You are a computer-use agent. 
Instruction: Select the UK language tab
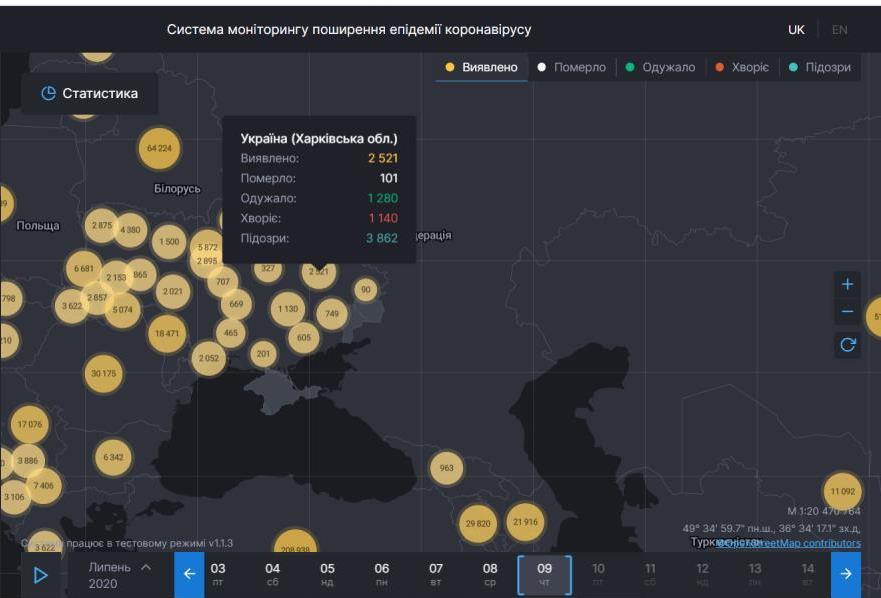795,30
